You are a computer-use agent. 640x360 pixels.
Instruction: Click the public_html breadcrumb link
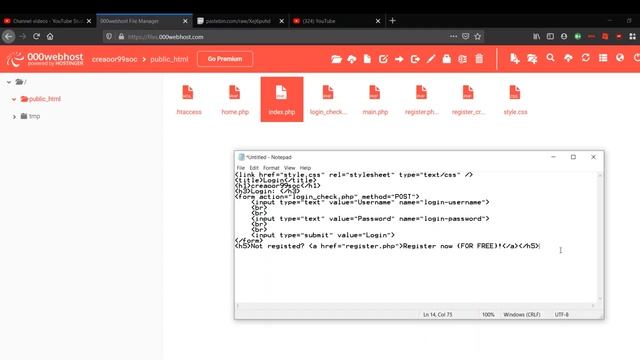[169, 59]
